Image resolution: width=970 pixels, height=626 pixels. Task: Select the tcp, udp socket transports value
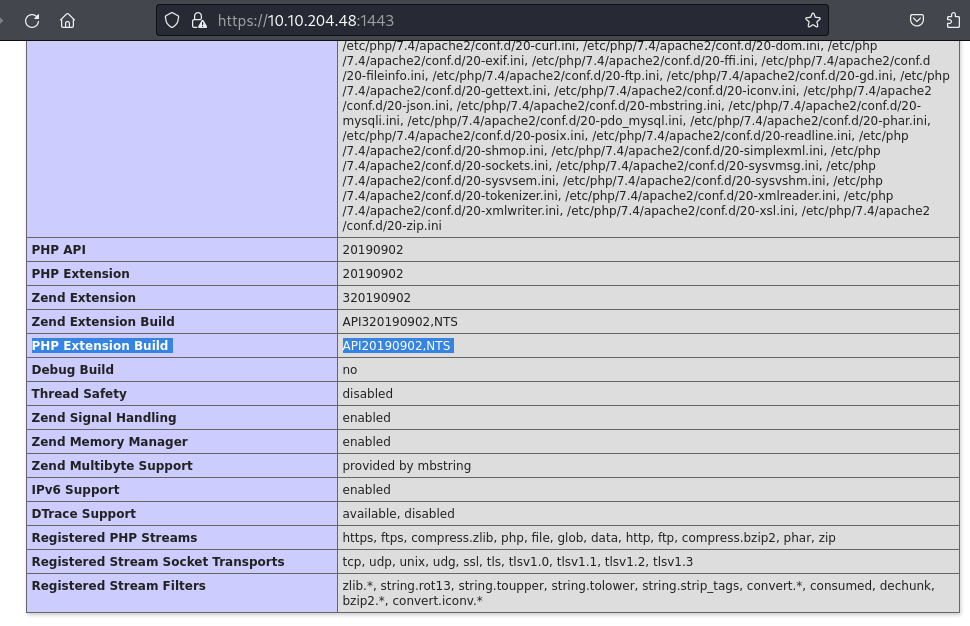pos(518,562)
